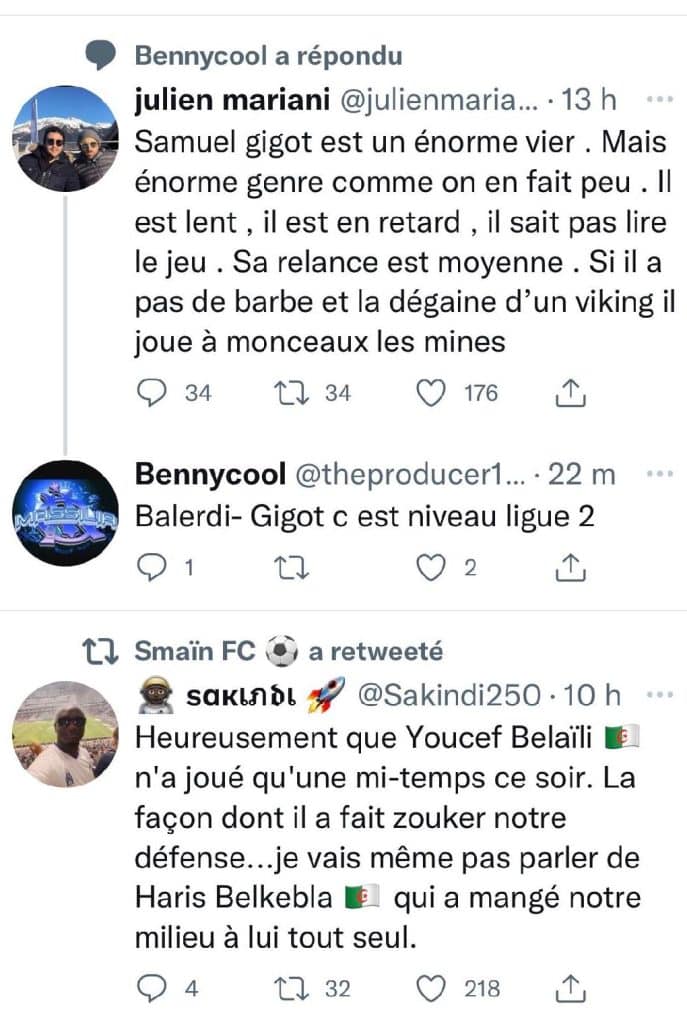This screenshot has height=1024, width=687.
Task: Like julien mariani's tweet with 176 likes
Action: 431,394
